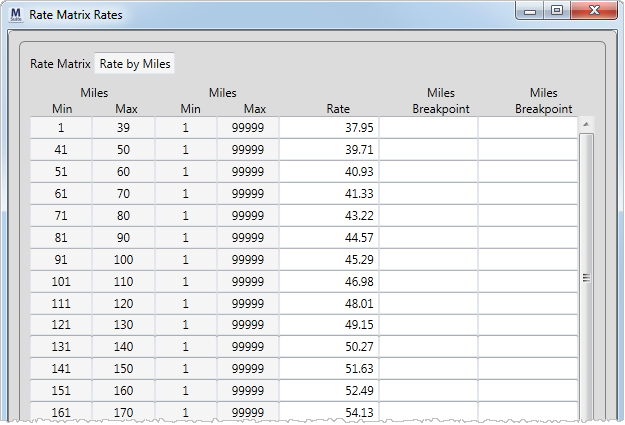The width and height of the screenshot is (625, 425).
Task: Select the rate field with 39.71
Action: (328, 149)
